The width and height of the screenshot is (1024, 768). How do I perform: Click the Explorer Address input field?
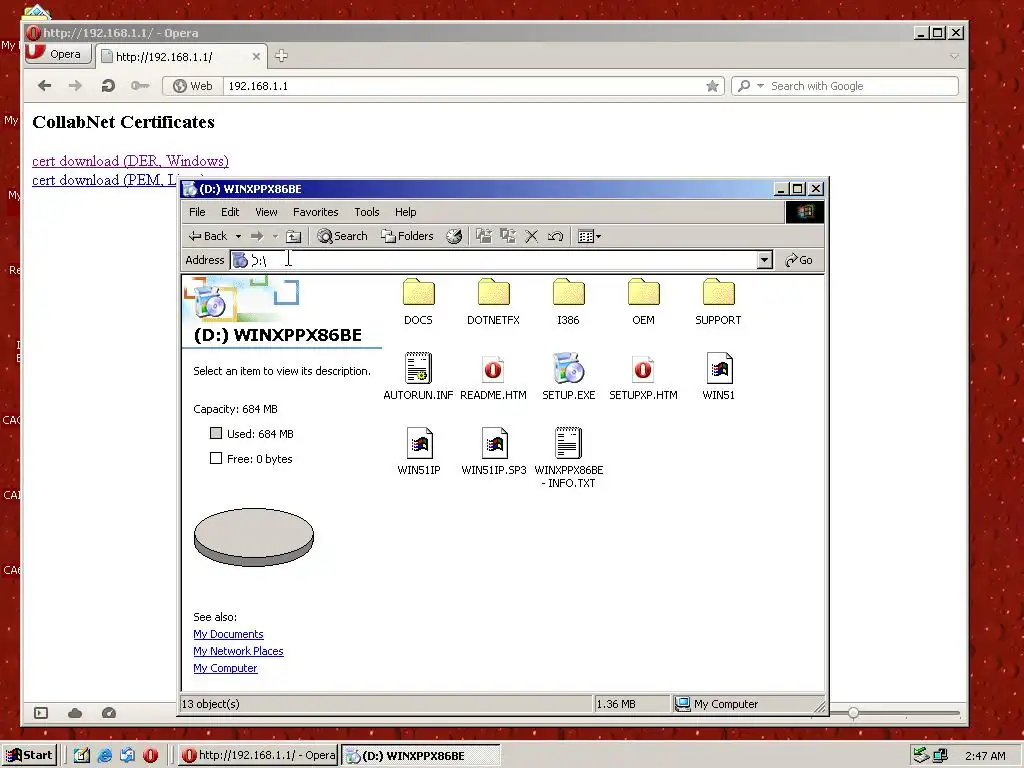(502, 260)
